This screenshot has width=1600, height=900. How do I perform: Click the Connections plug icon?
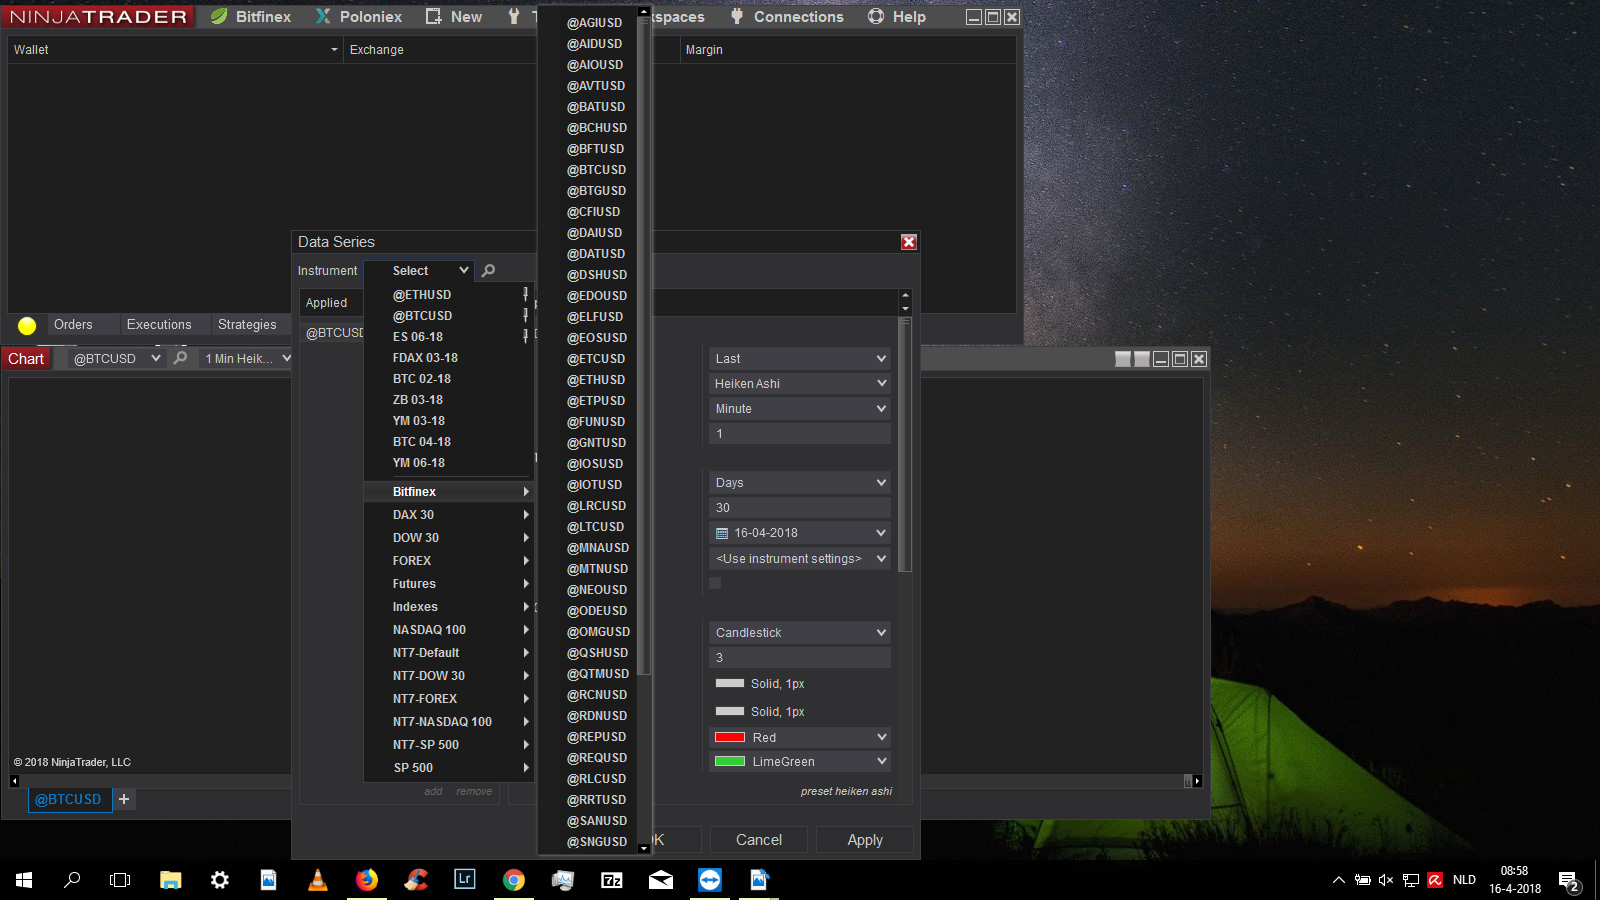pyautogui.click(x=737, y=16)
